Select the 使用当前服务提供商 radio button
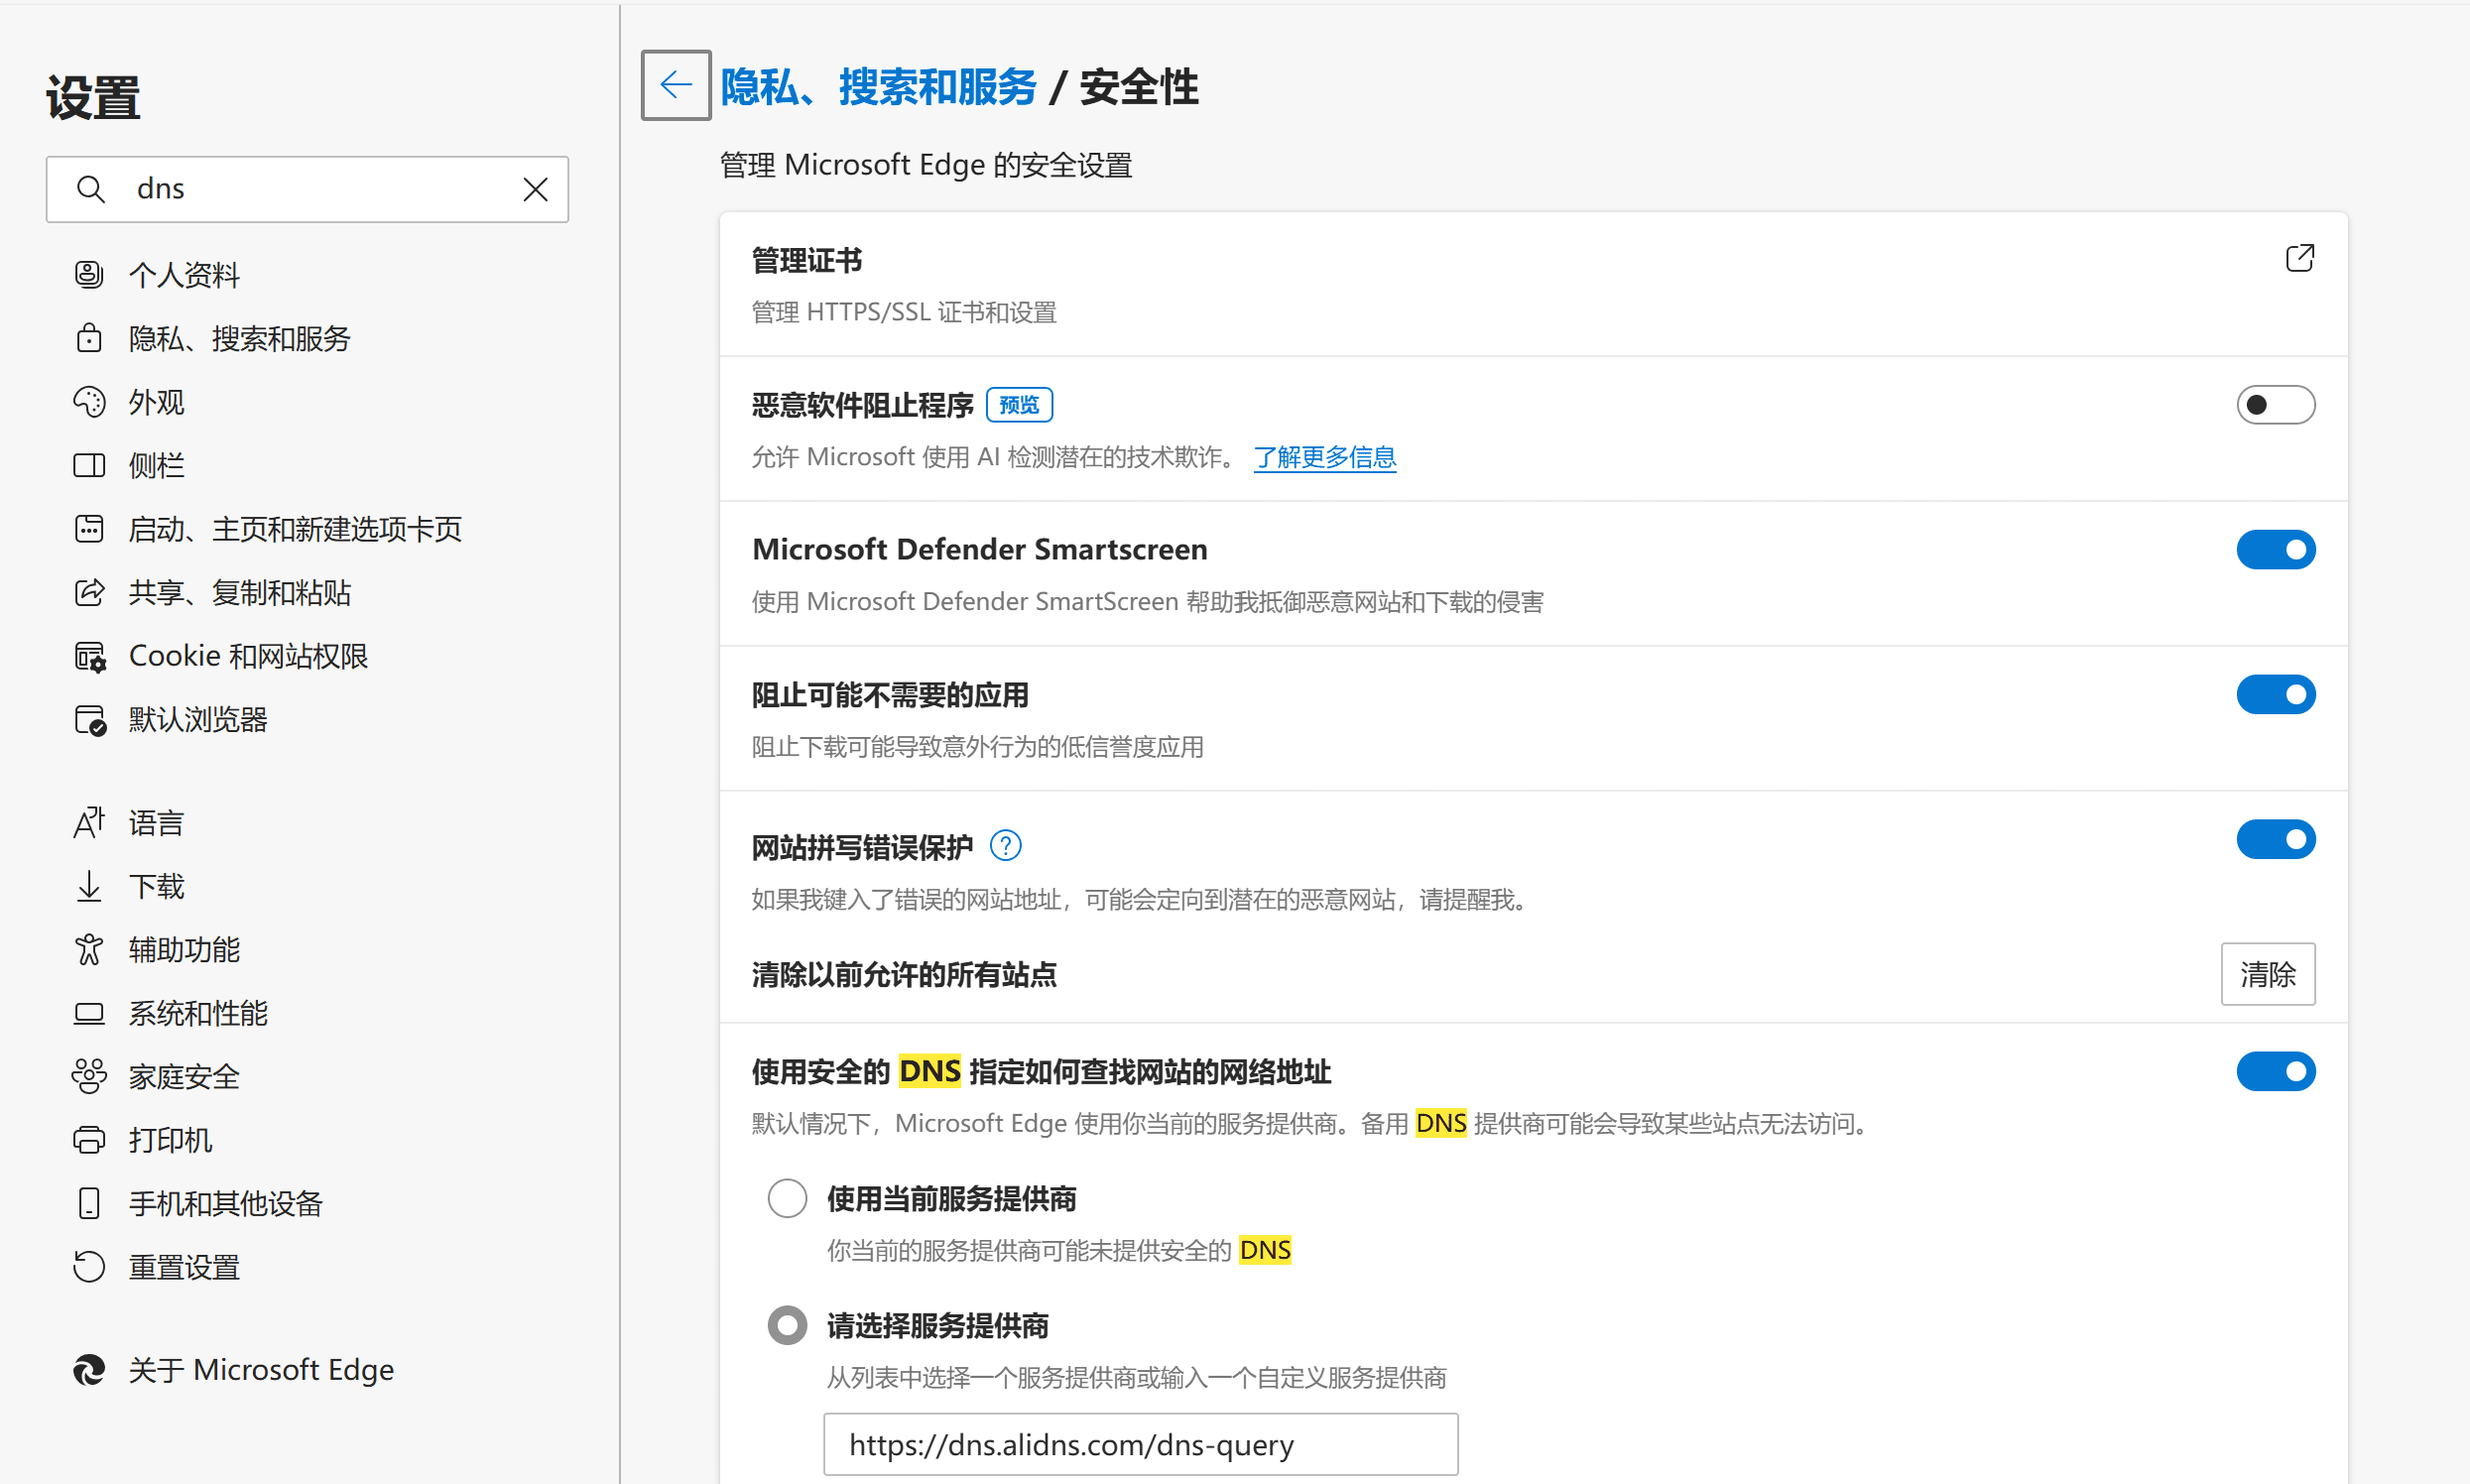The width and height of the screenshot is (2470, 1484). pyautogui.click(x=787, y=1198)
